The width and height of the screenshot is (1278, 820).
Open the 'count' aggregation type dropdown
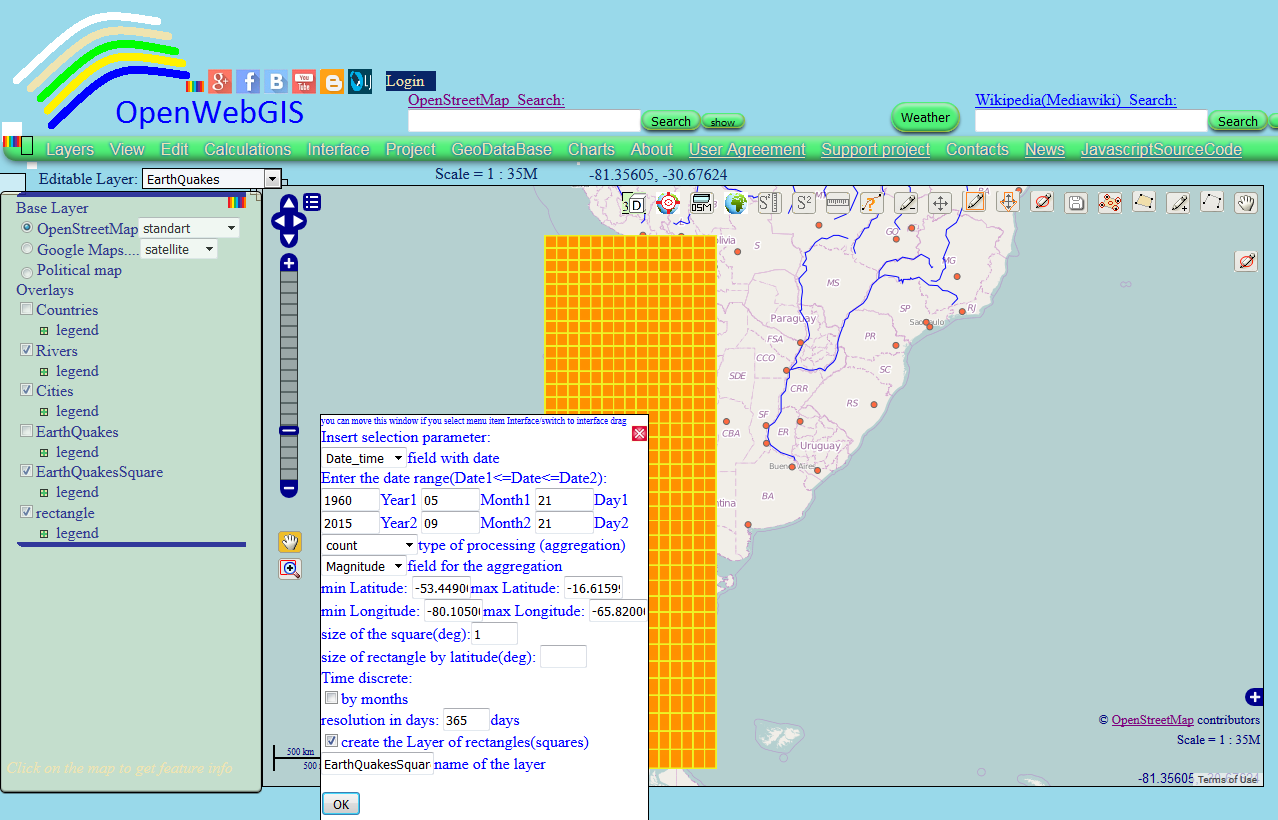pos(370,545)
